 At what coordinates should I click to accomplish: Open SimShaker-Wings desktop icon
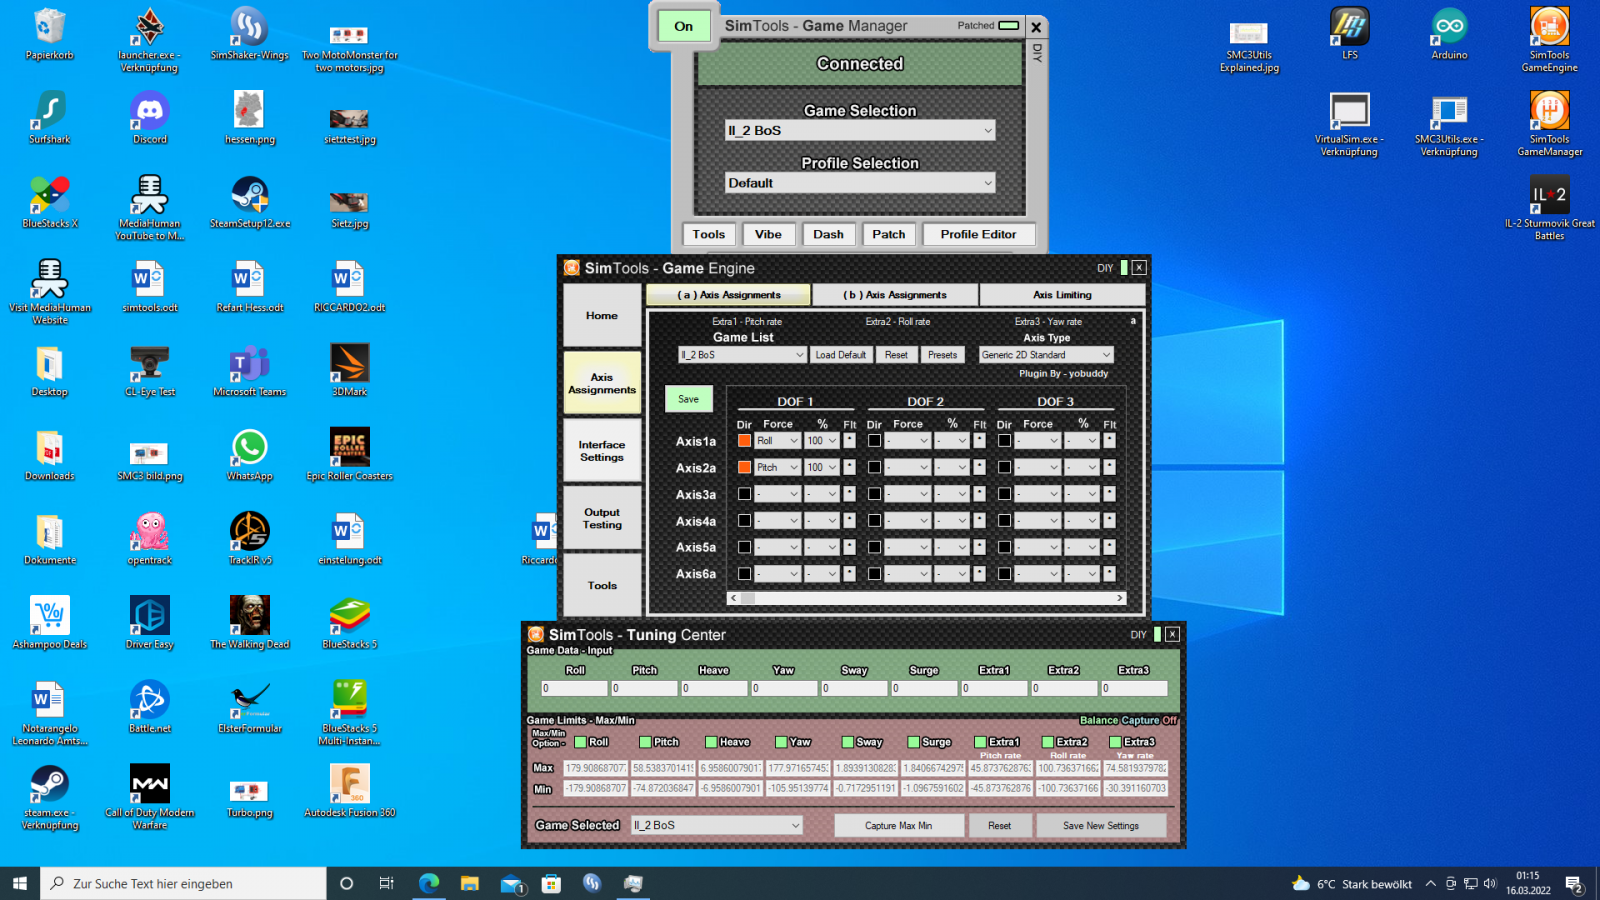click(249, 34)
